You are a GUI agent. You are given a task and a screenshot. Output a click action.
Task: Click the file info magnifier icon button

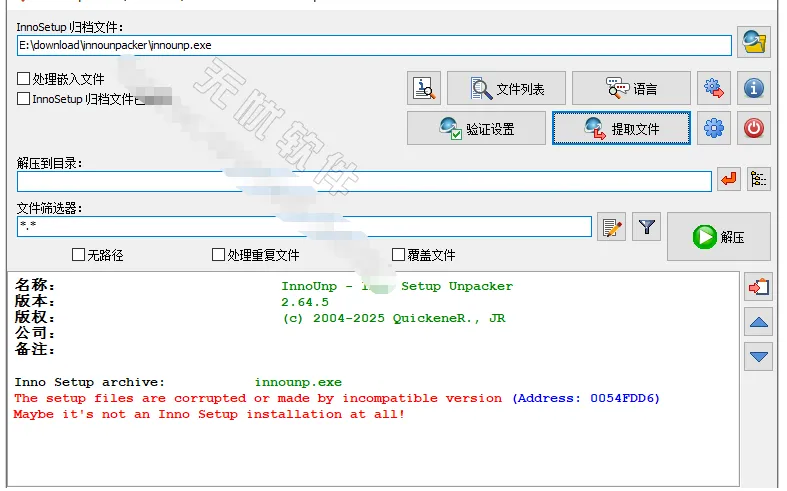click(x=424, y=88)
